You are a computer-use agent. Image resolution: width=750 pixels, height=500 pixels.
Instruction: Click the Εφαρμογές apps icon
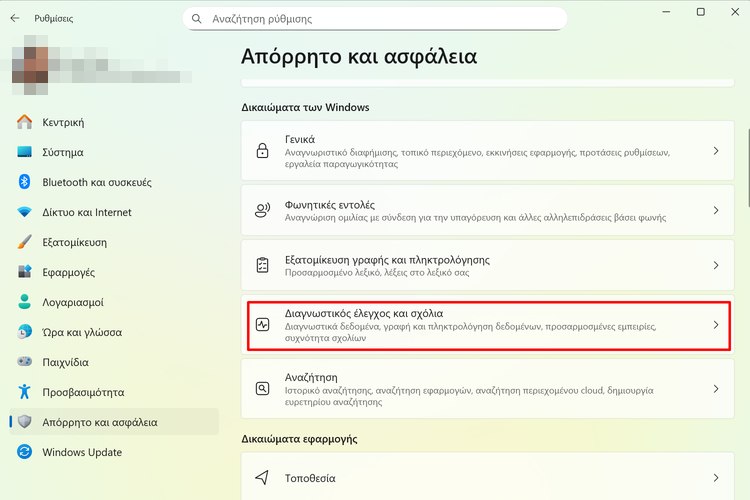click(x=24, y=272)
